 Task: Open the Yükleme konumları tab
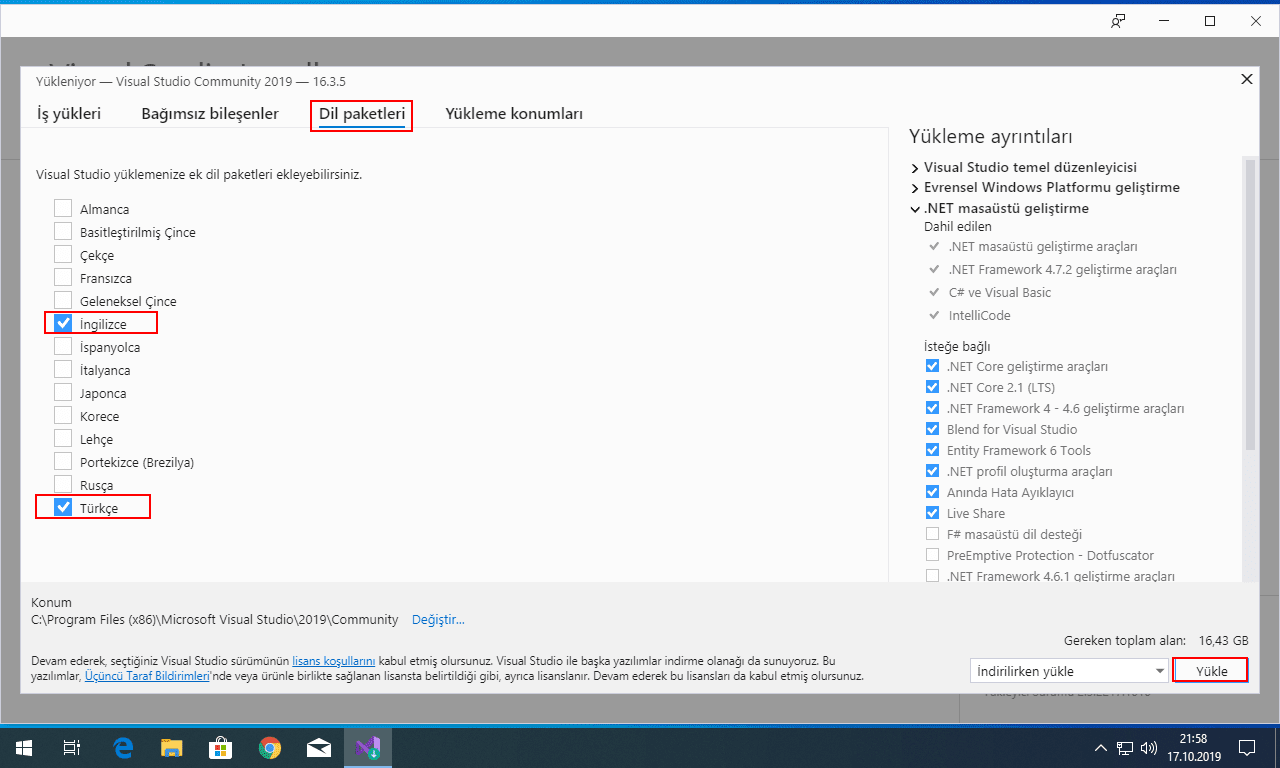514,114
